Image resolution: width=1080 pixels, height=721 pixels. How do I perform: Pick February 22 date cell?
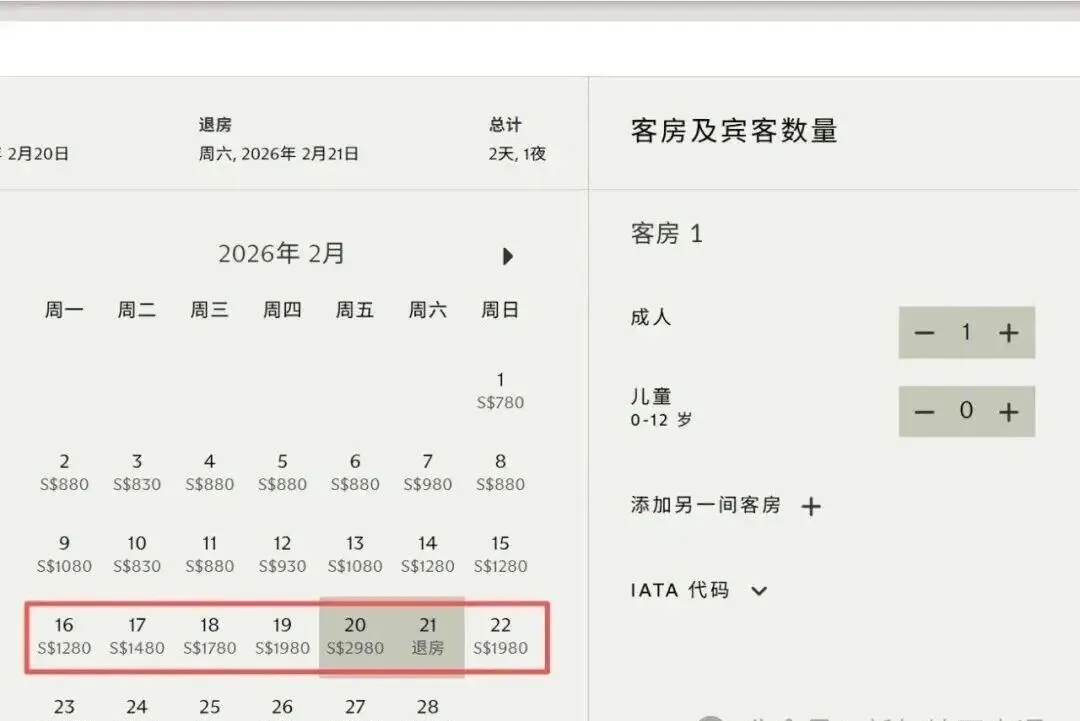click(x=500, y=636)
